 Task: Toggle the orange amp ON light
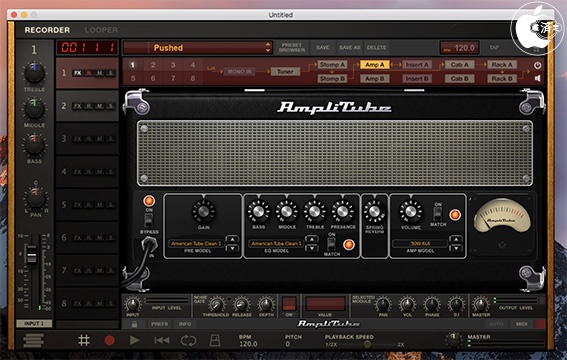pos(149,201)
